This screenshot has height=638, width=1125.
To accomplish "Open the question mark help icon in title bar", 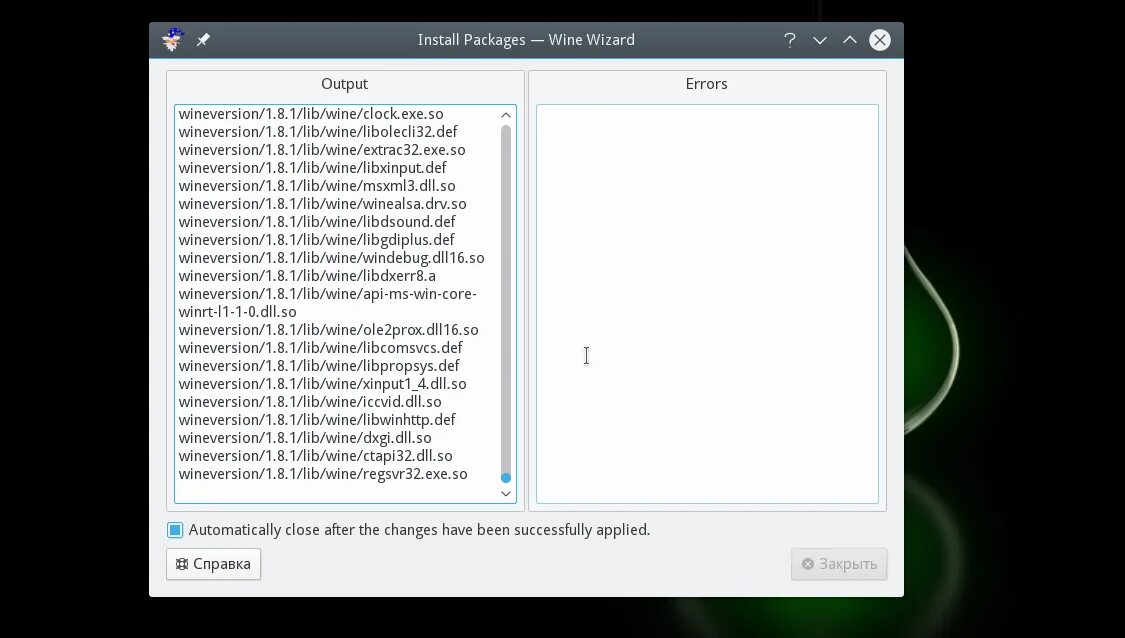I will [790, 40].
